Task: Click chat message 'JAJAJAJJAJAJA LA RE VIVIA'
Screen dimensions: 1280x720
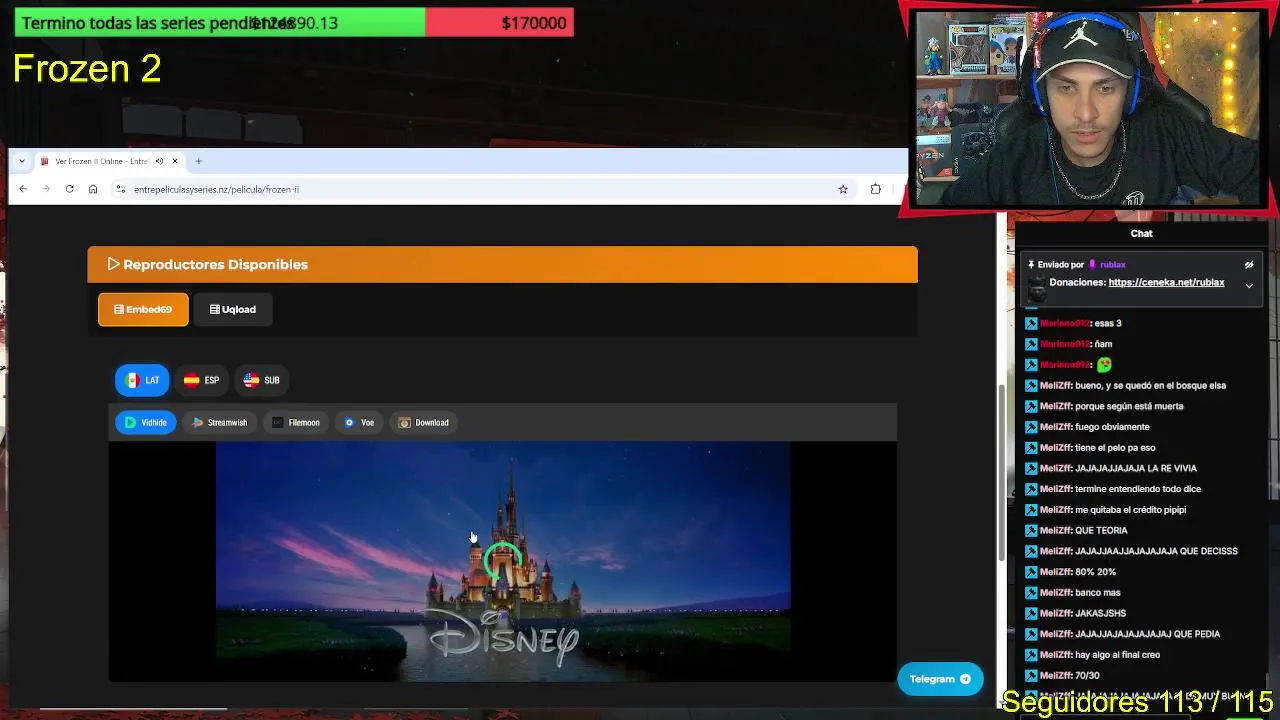Action: click(1136, 468)
